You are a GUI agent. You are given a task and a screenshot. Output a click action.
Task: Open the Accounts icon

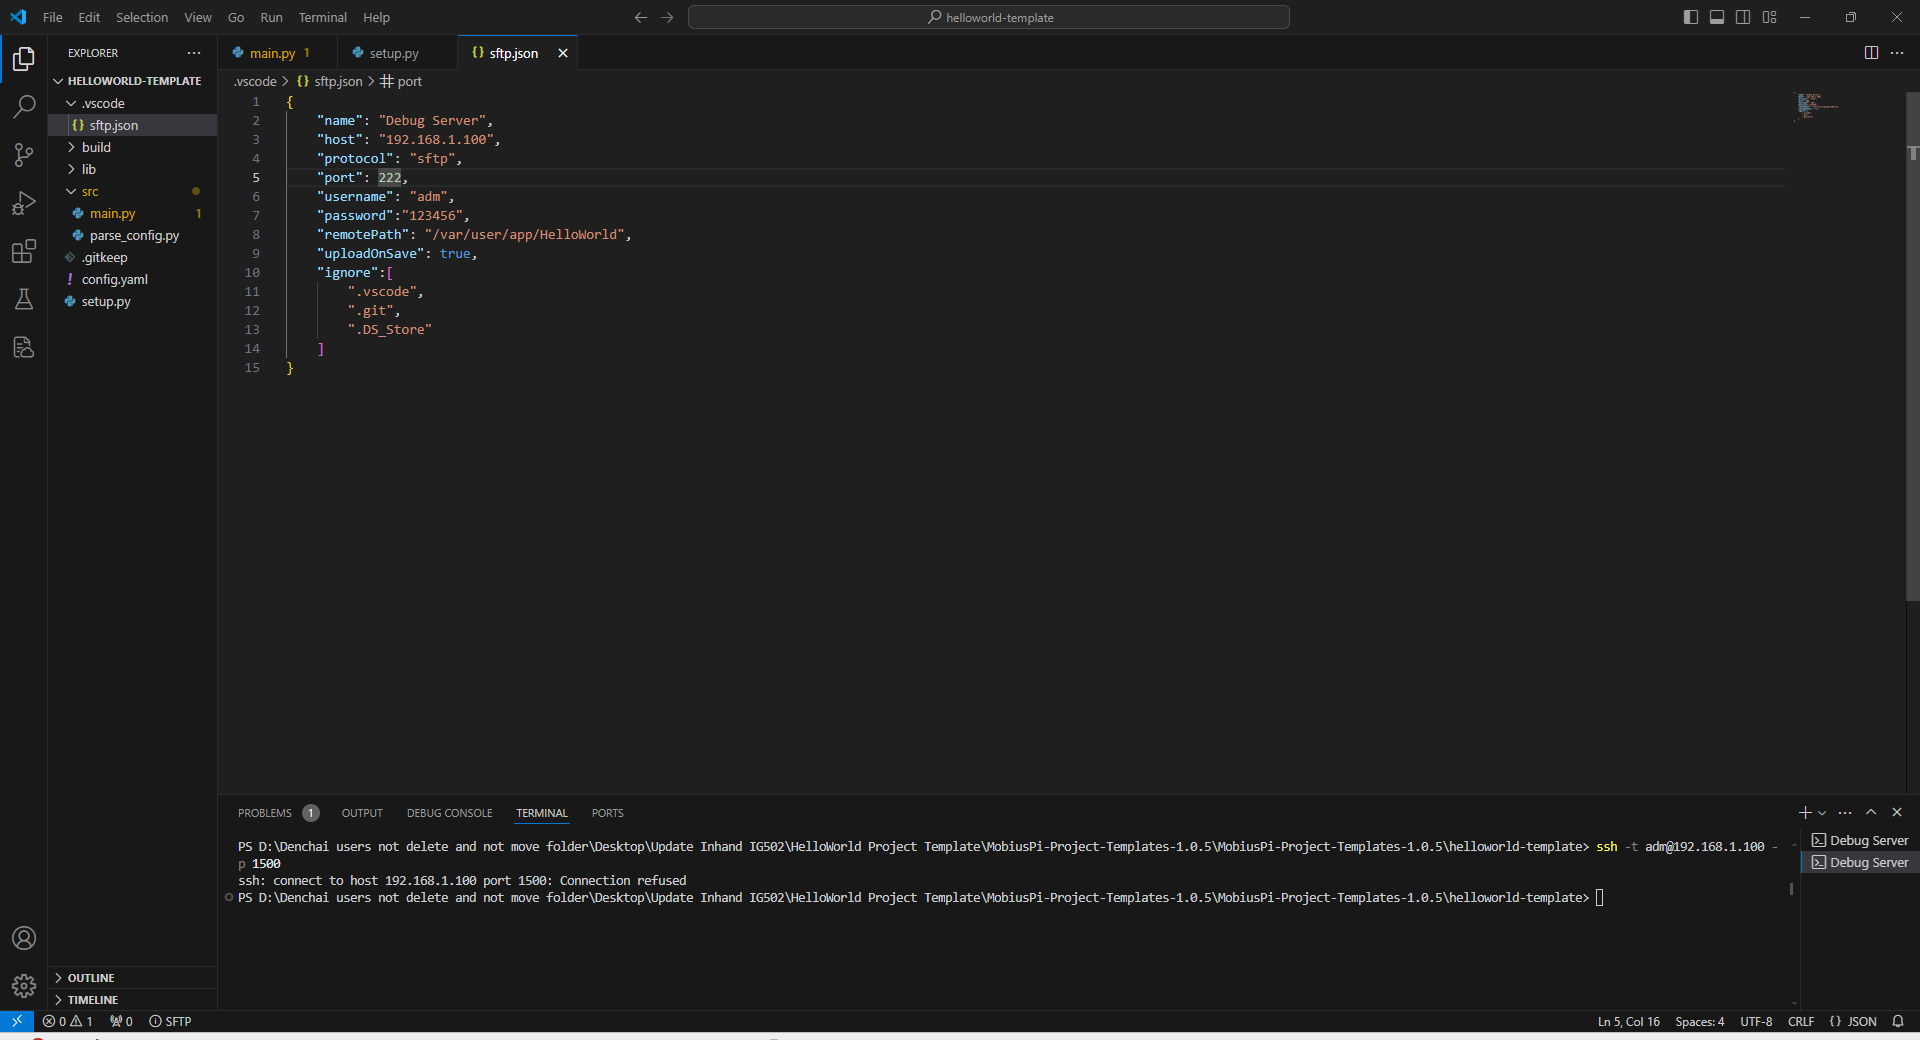[24, 938]
